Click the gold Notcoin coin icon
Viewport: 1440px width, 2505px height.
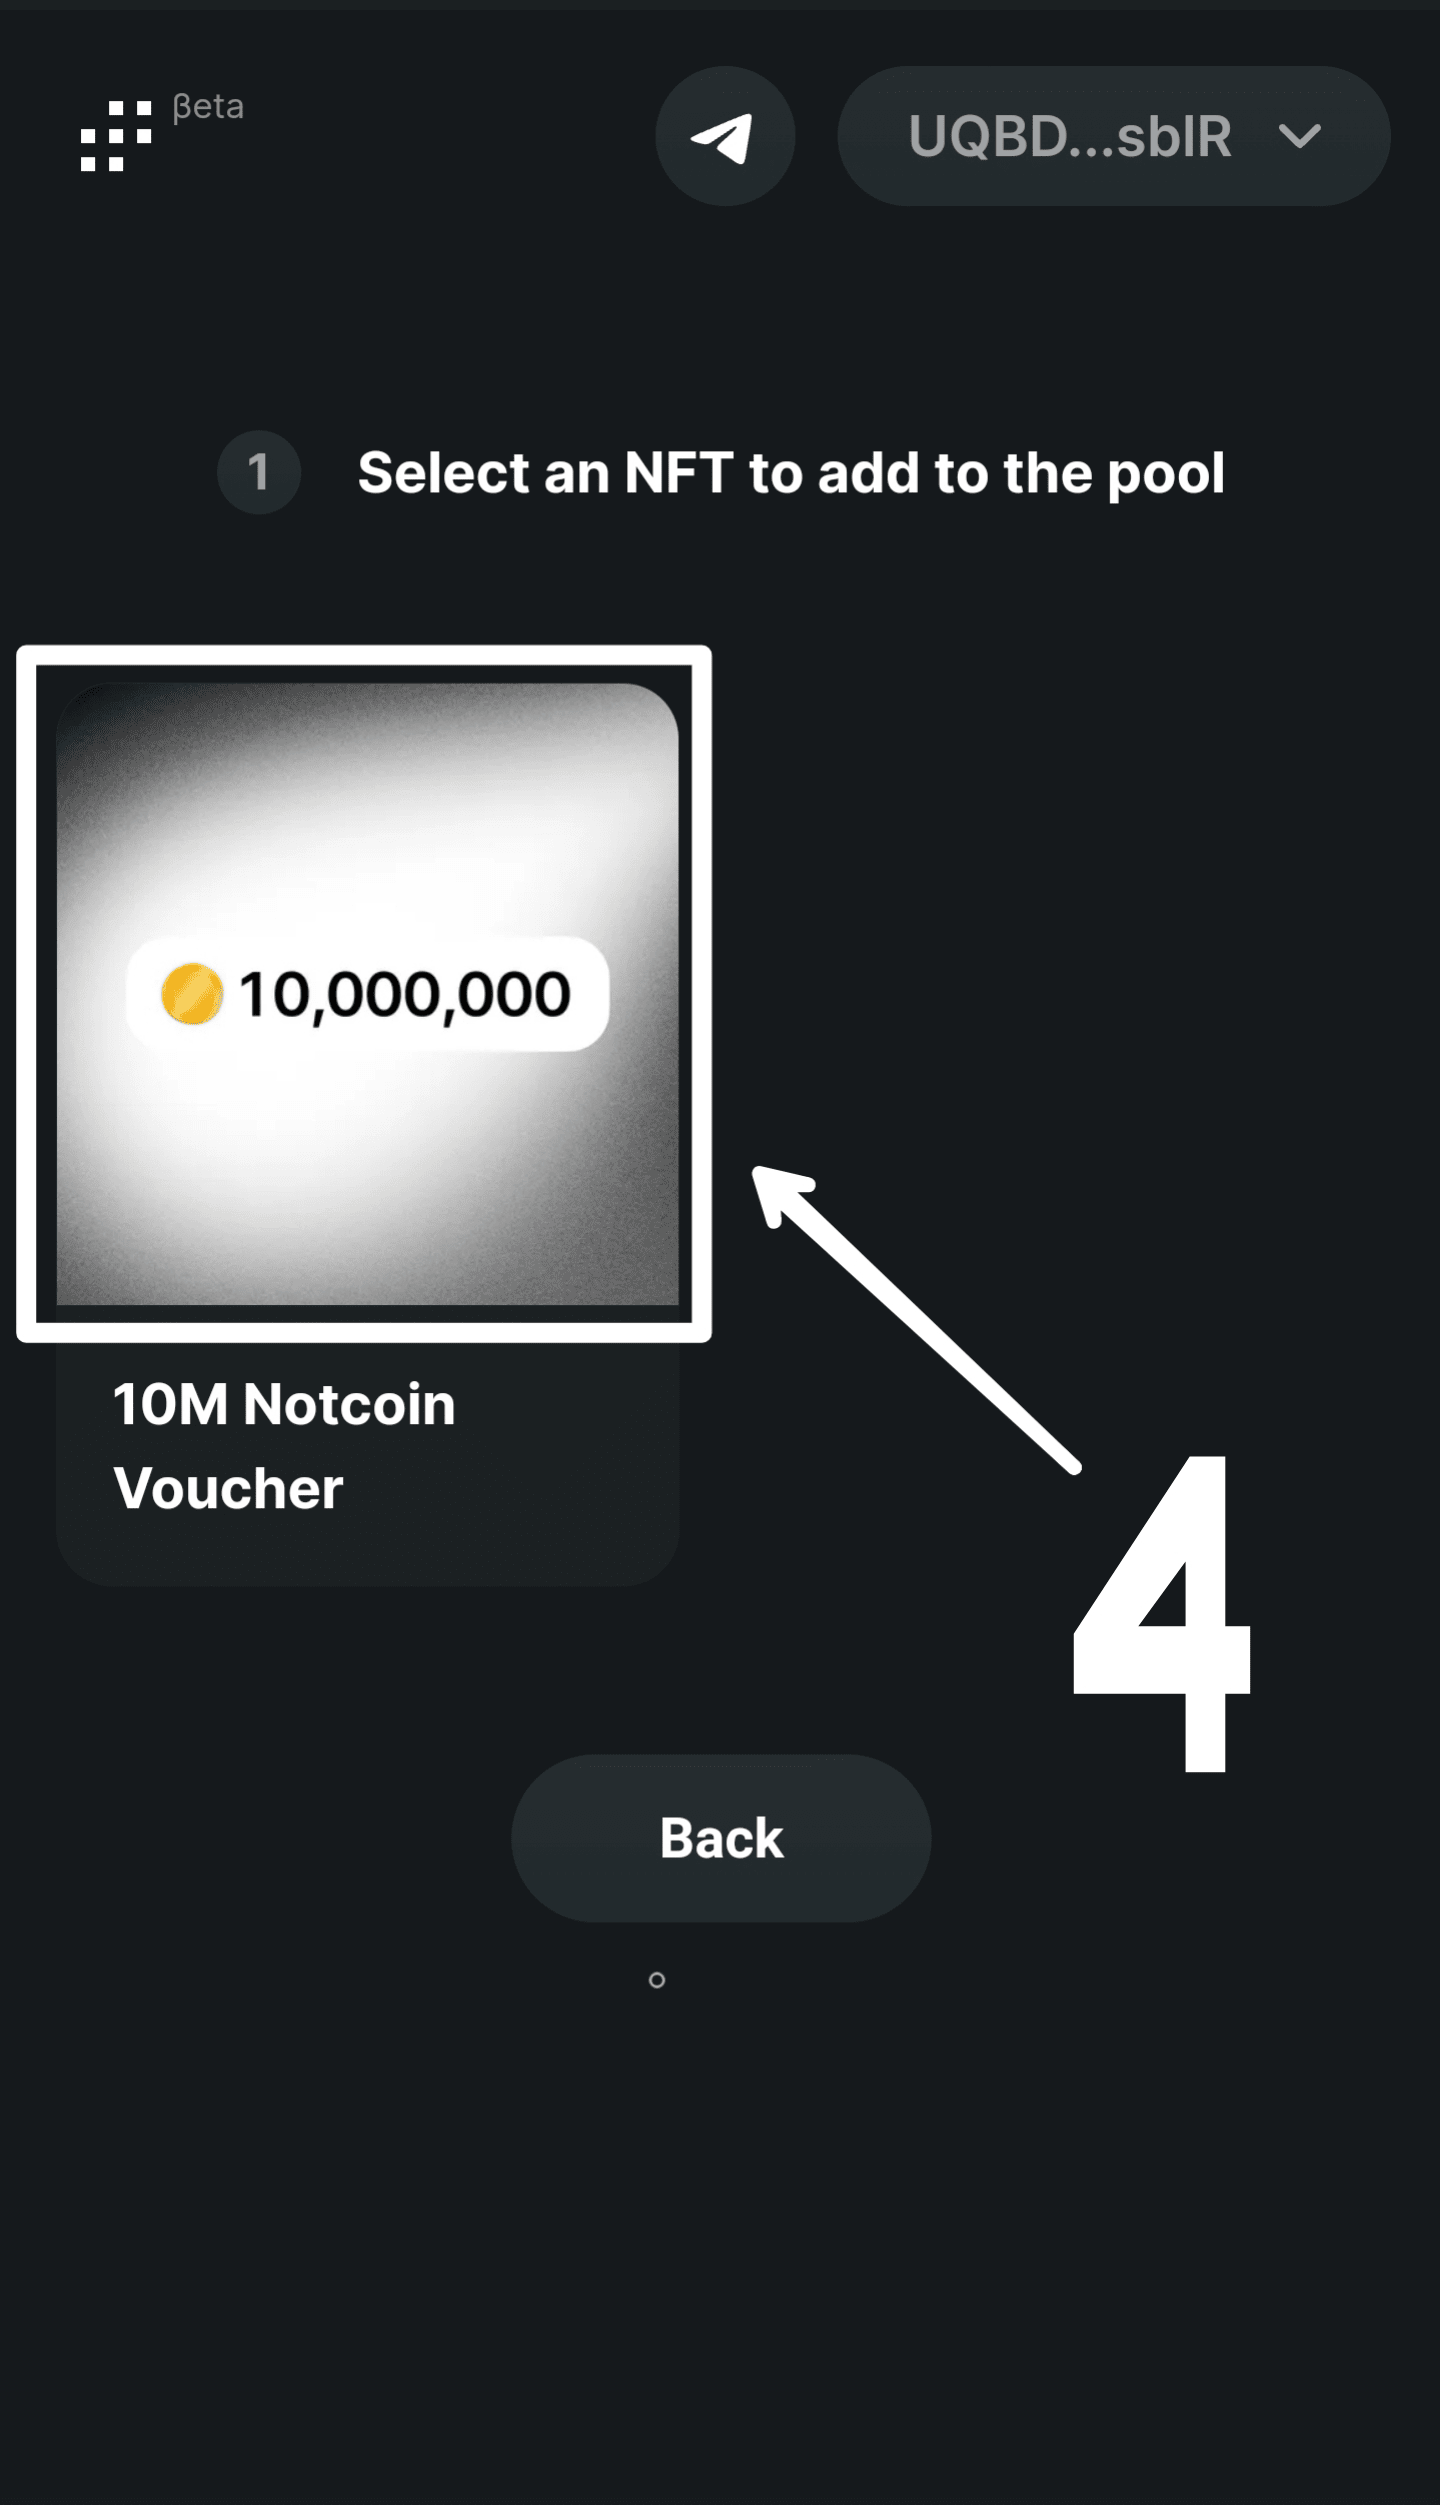coord(191,994)
